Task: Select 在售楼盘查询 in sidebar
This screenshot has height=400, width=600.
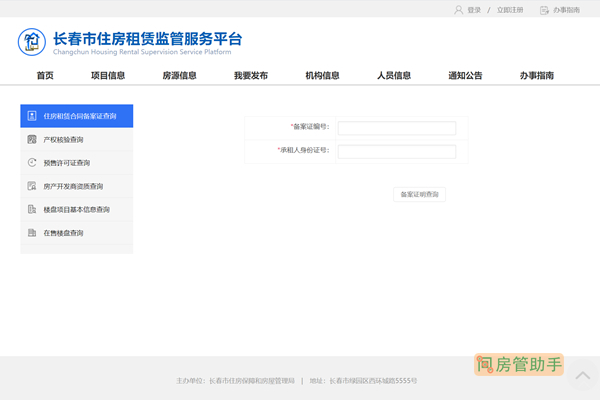Action: pos(77,233)
